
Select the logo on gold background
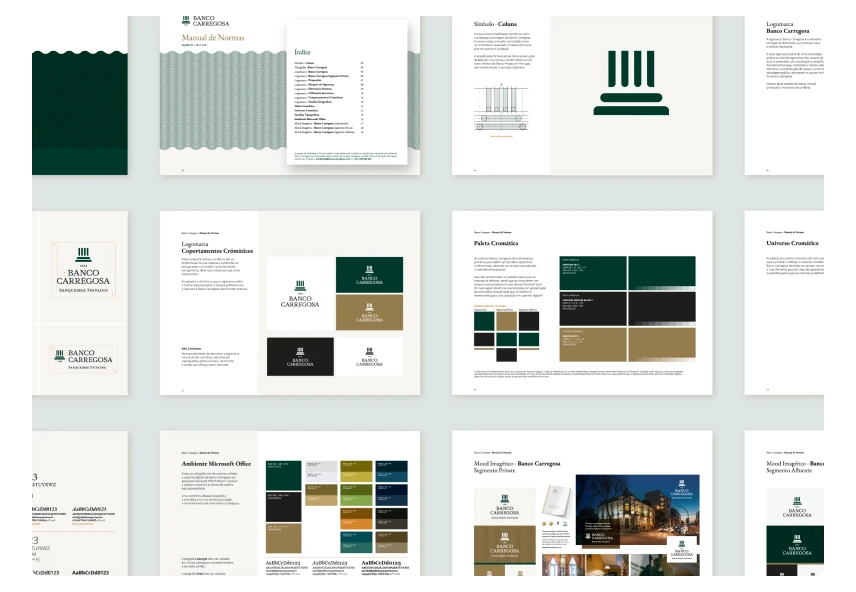(369, 312)
